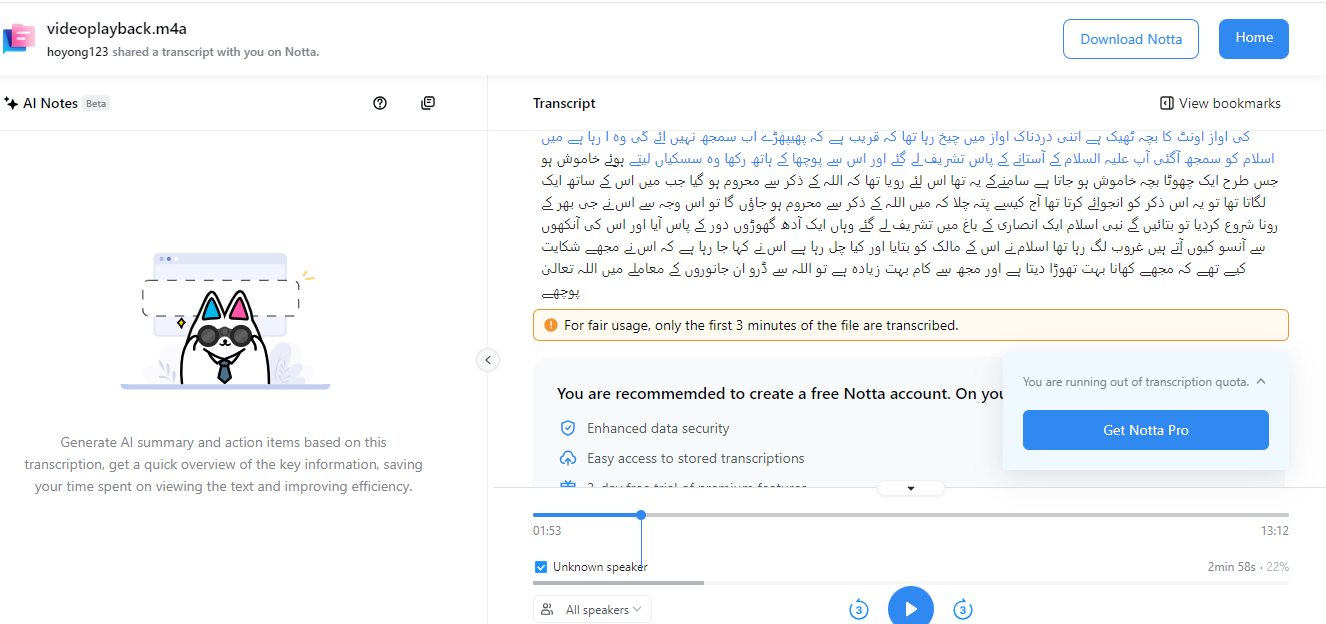Skip forward 3 seconds

pyautogui.click(x=962, y=609)
